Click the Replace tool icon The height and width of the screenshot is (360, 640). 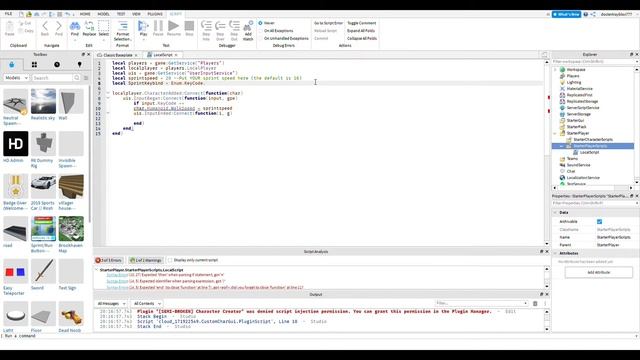[89, 27]
